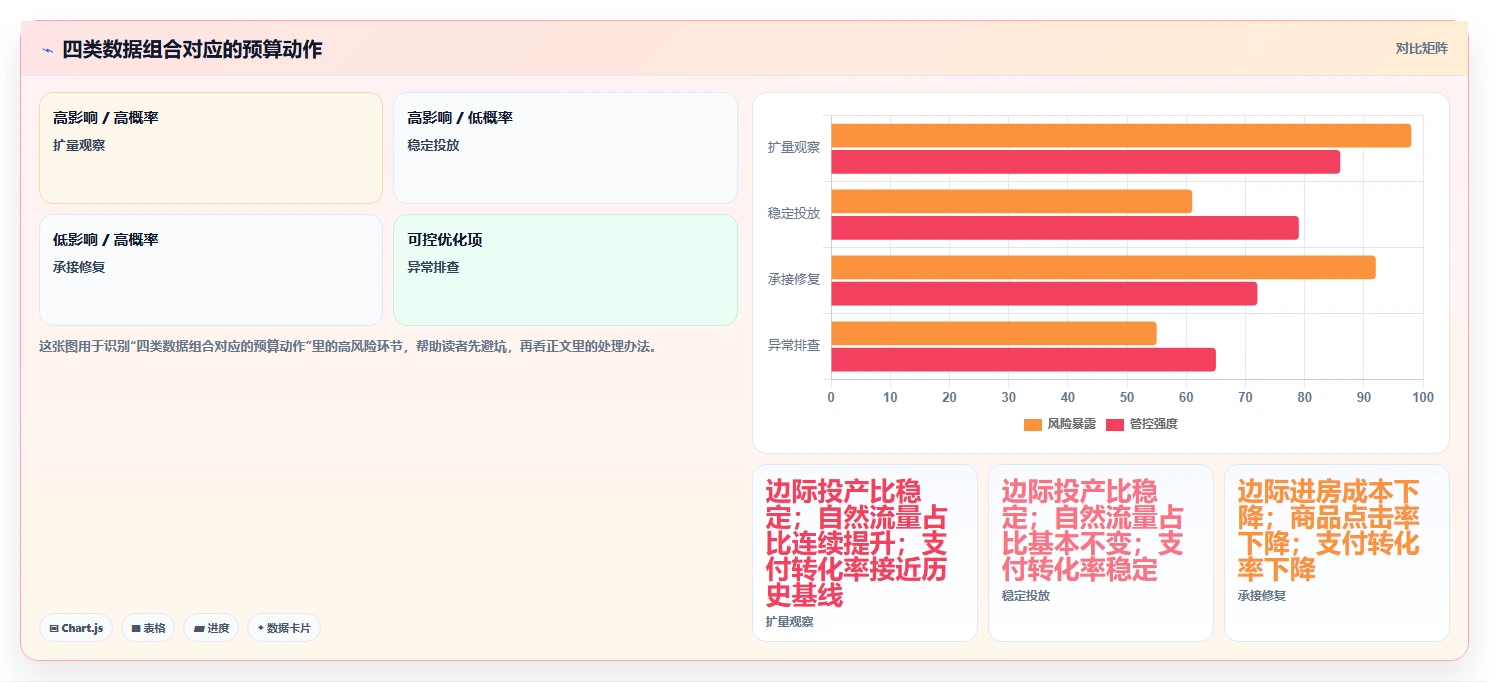This screenshot has width=1489, height=682.
Task: Click the 表格 tag
Action: (148, 628)
